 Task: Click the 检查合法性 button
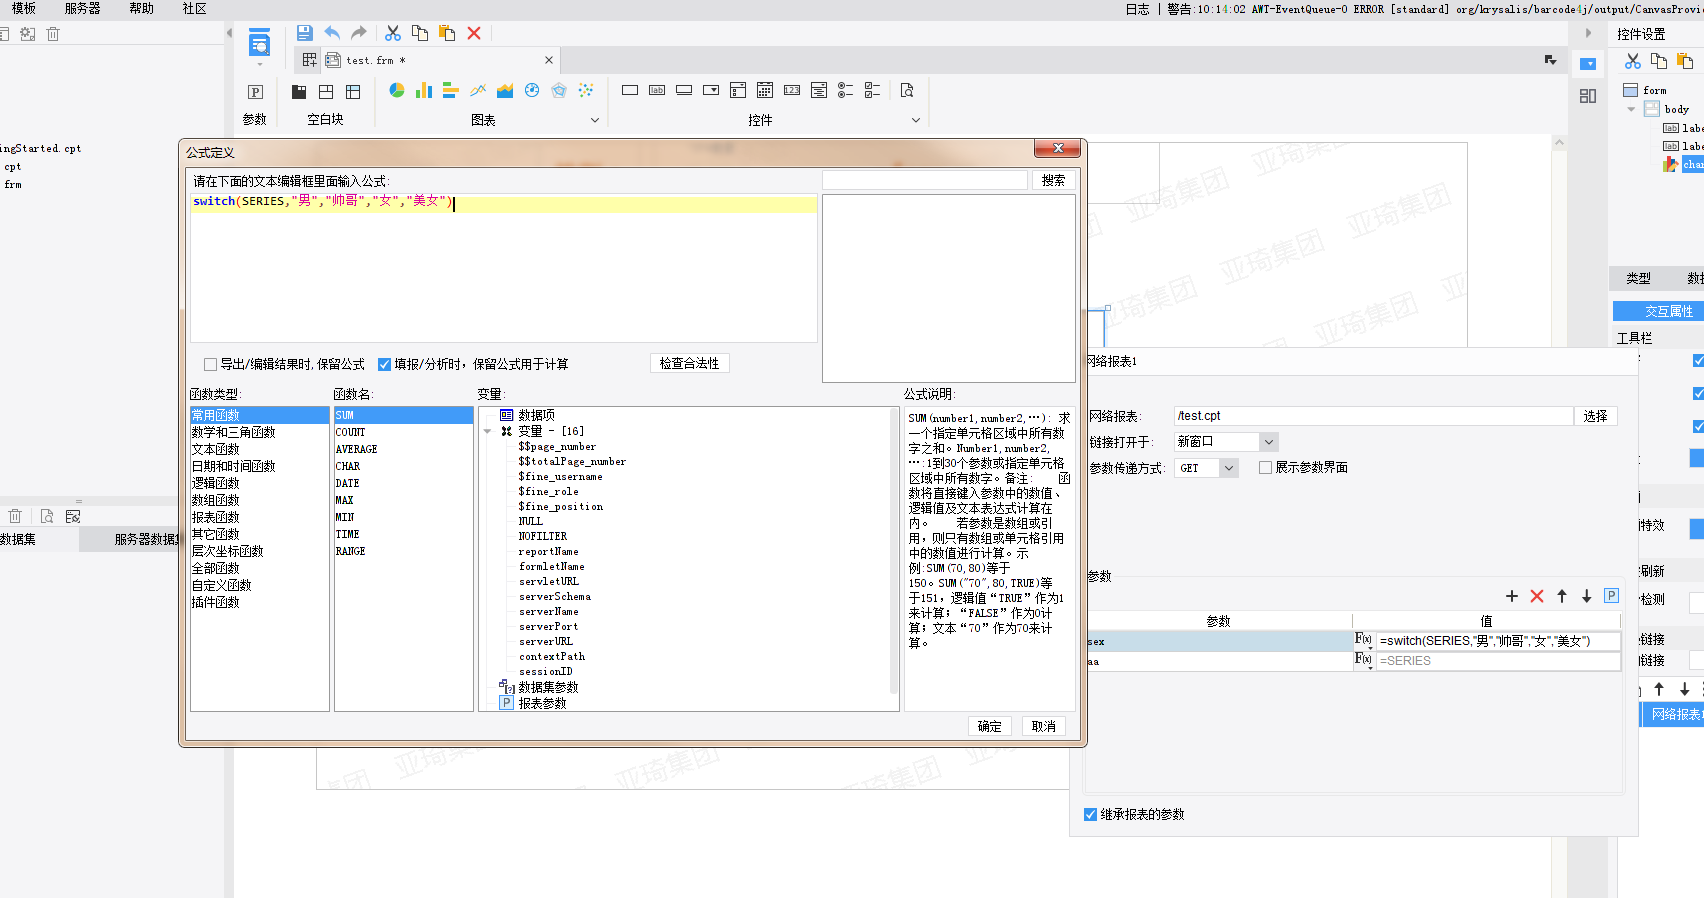[x=689, y=364]
